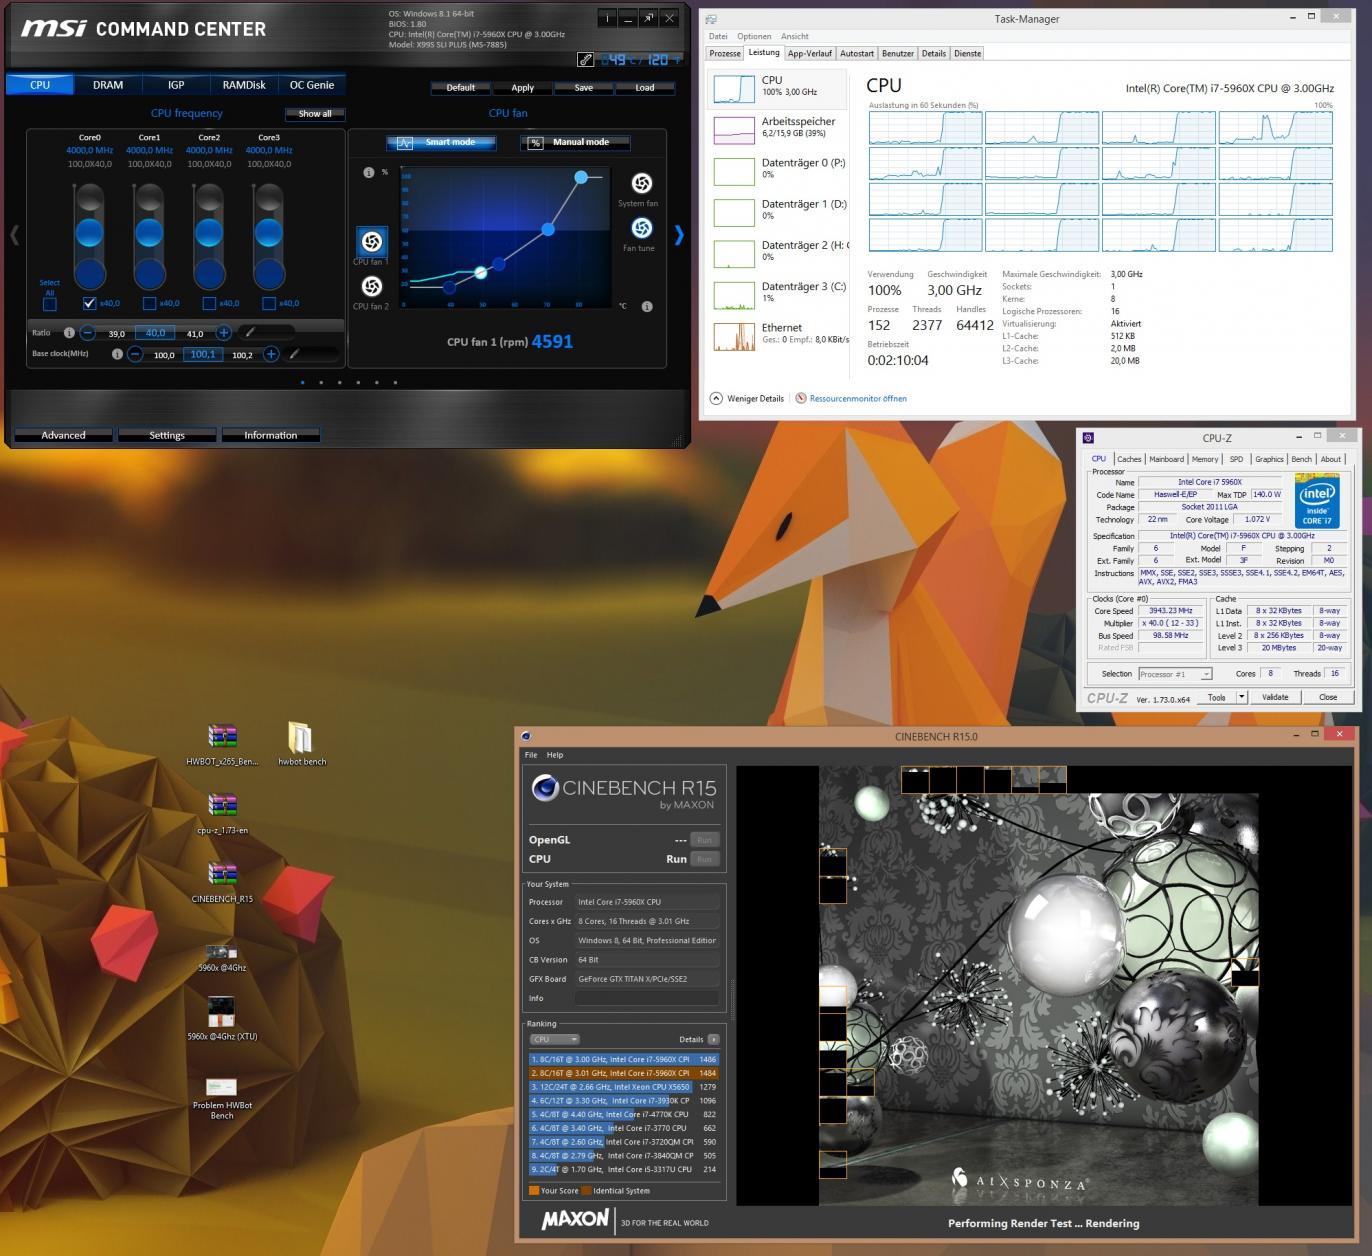Click Cinebench Info input field

point(647,998)
